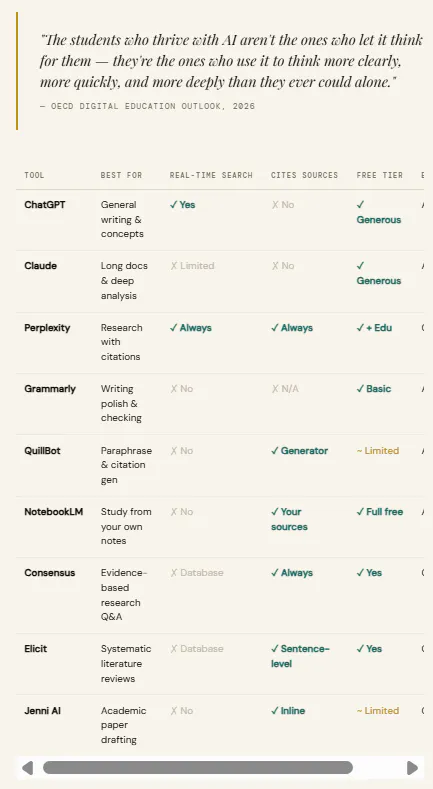Click Jenni AI in the tool column
433x789 pixels.
click(x=43, y=711)
